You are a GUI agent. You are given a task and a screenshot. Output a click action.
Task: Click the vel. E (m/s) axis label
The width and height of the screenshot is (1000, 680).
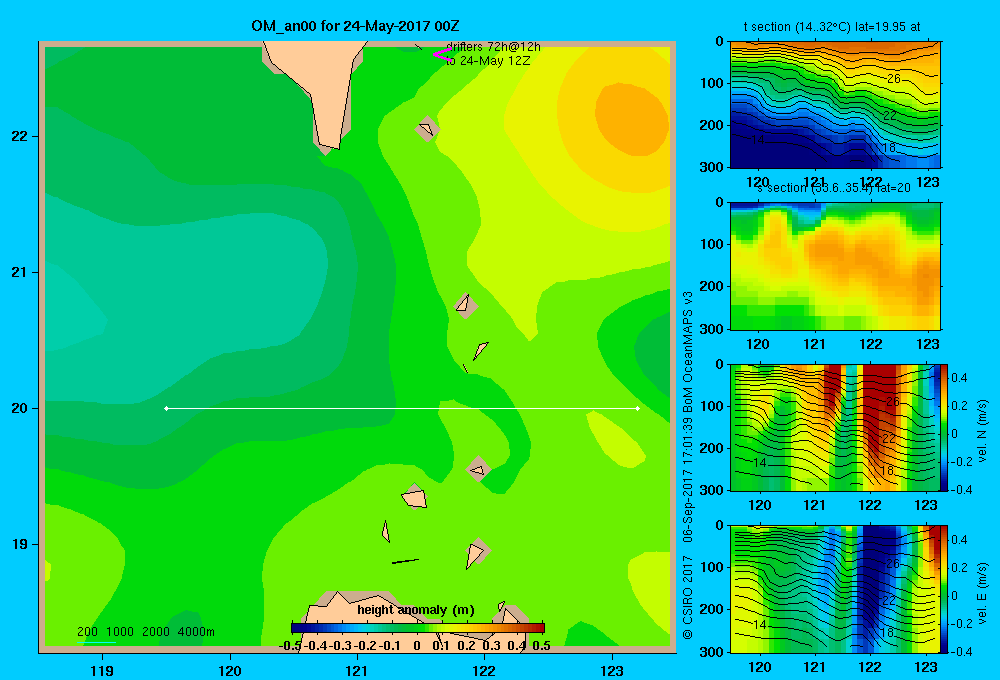(x=983, y=593)
